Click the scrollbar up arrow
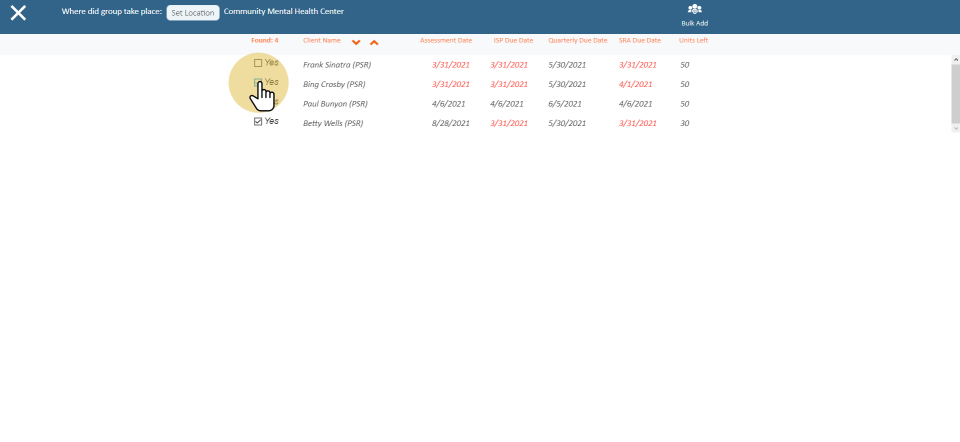960x442 pixels. pyautogui.click(x=954, y=60)
